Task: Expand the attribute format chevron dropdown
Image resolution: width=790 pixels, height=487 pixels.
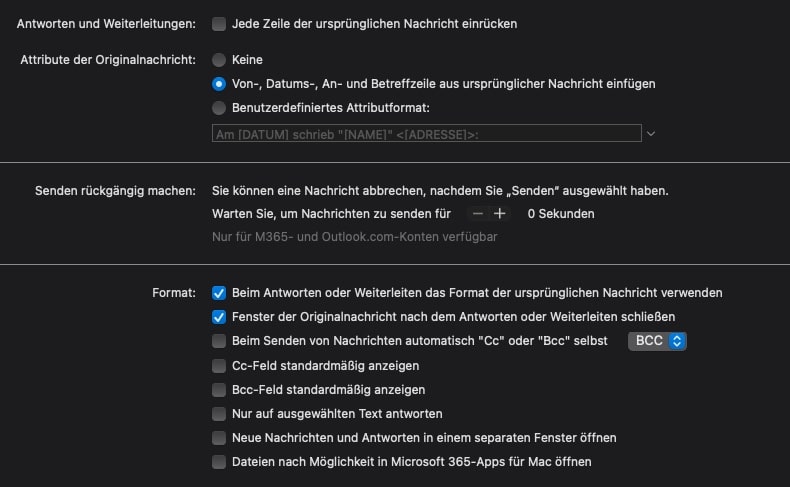Action: (651, 133)
